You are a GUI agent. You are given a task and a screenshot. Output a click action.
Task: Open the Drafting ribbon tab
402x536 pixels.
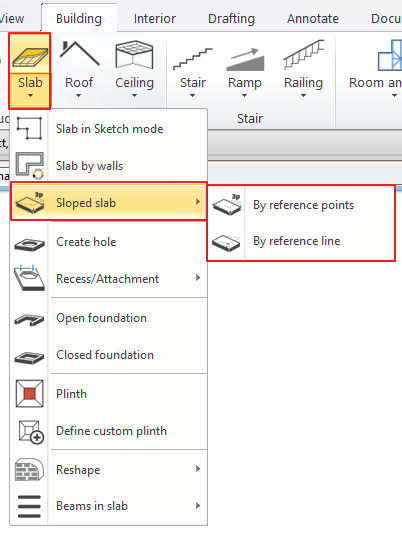(x=231, y=18)
